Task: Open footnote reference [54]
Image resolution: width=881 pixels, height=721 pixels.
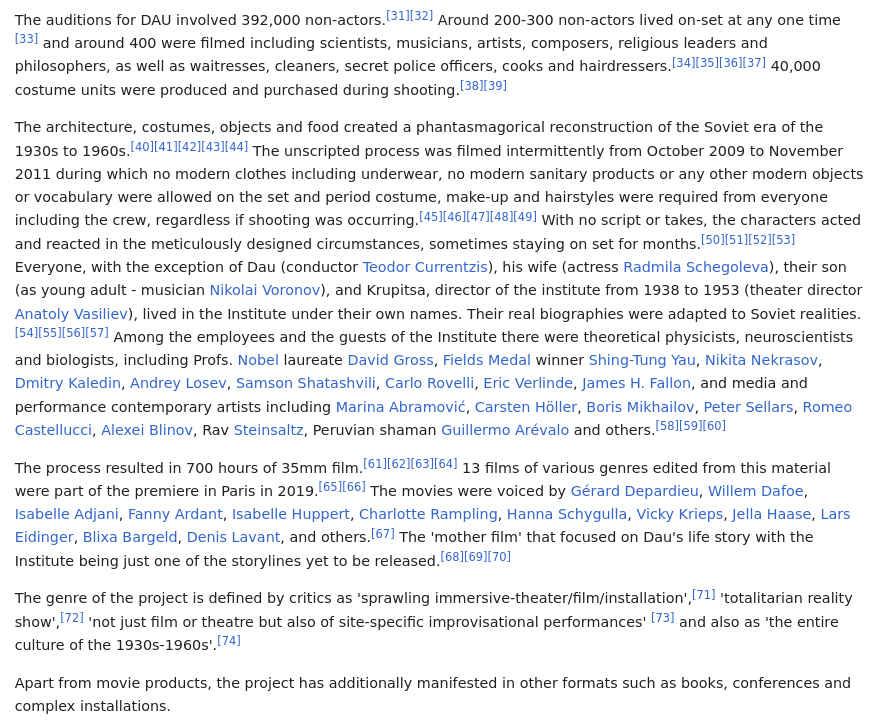Action: 26,332
